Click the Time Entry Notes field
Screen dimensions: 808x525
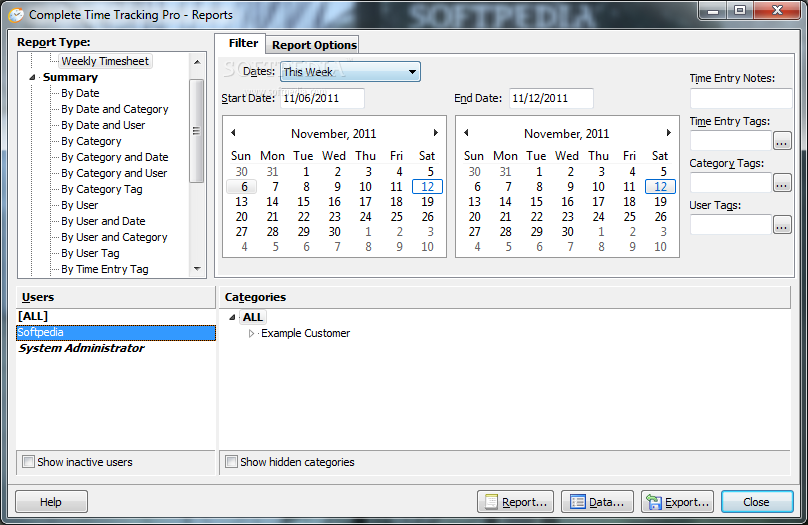pos(740,98)
